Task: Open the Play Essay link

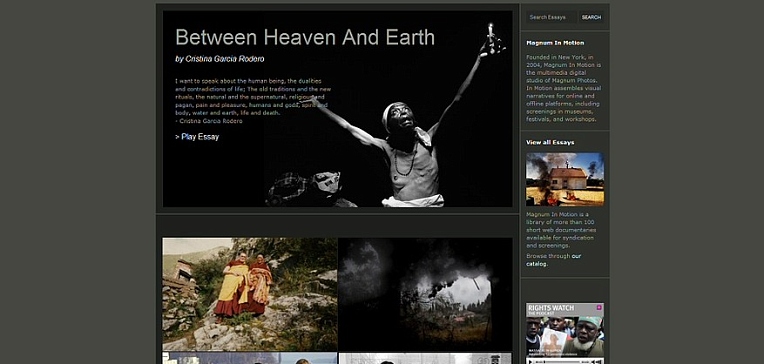Action: pyautogui.click(x=197, y=137)
